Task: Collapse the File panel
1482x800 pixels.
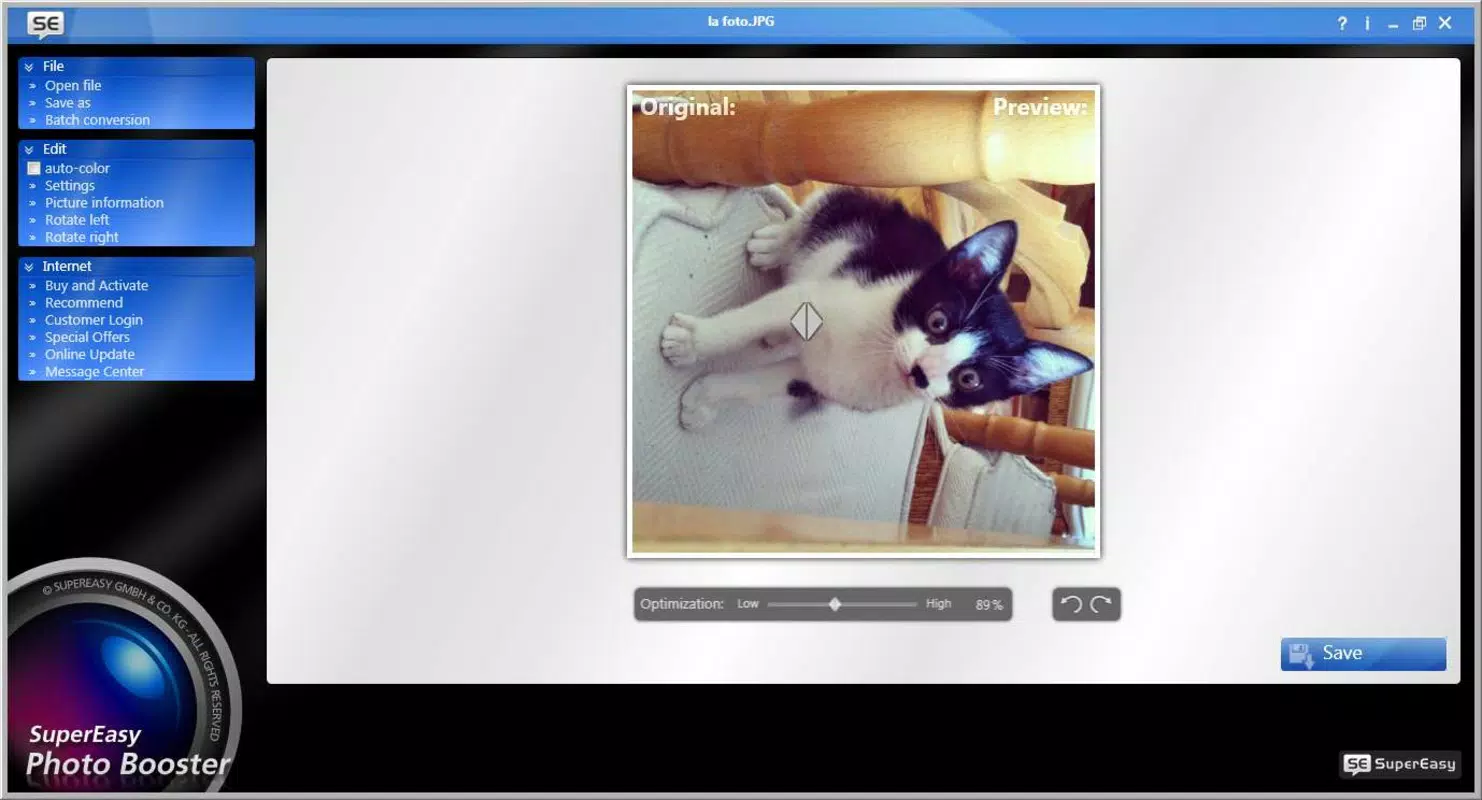Action: point(29,67)
